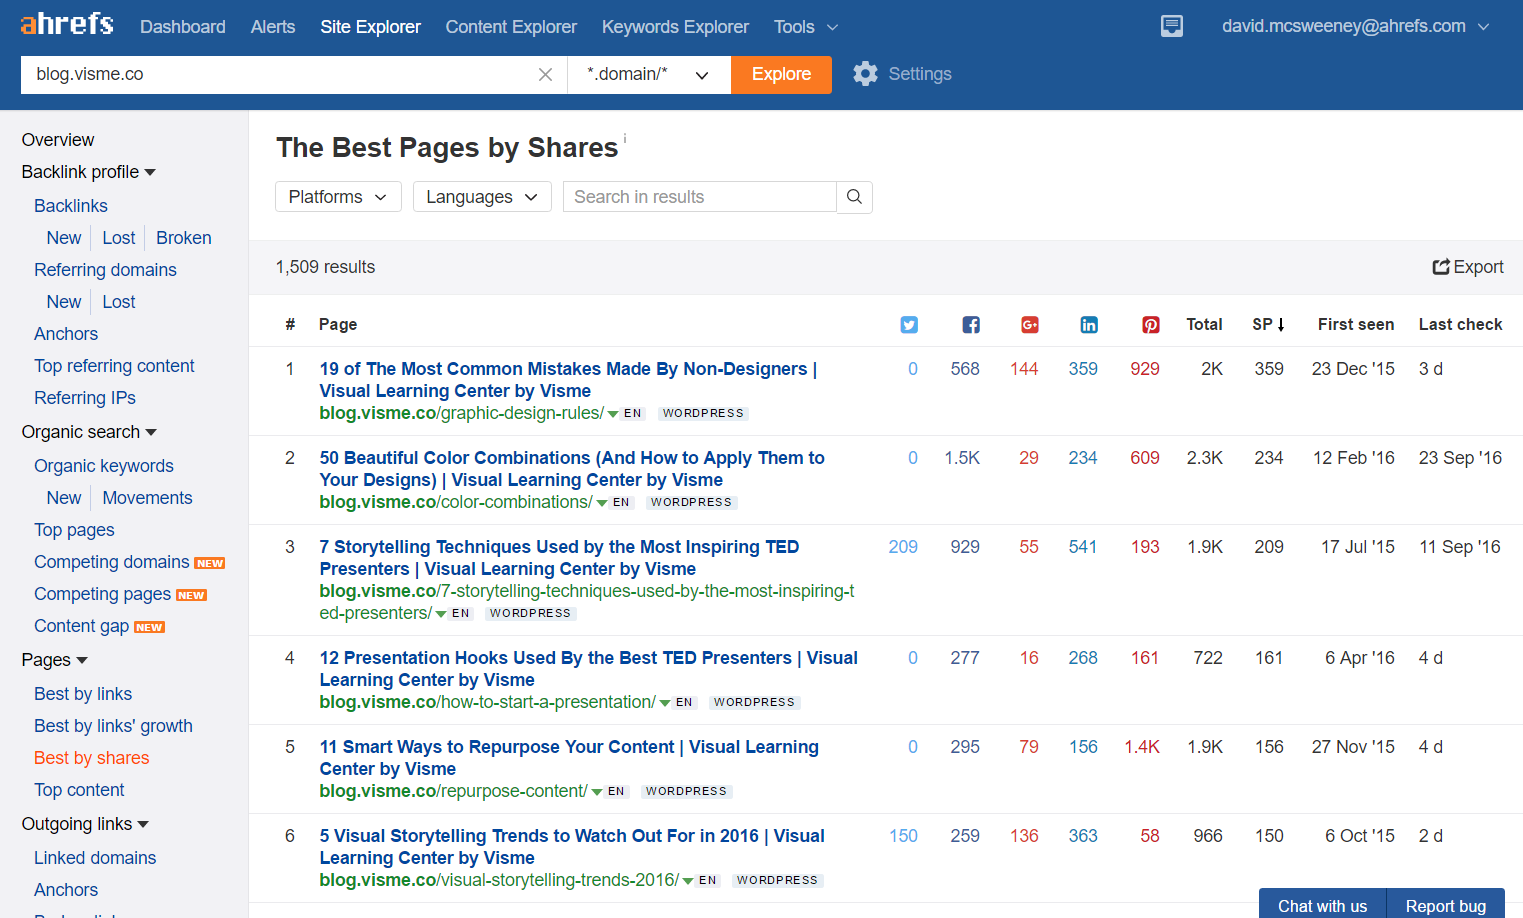Click the Ahrefs logo

click(x=67, y=24)
